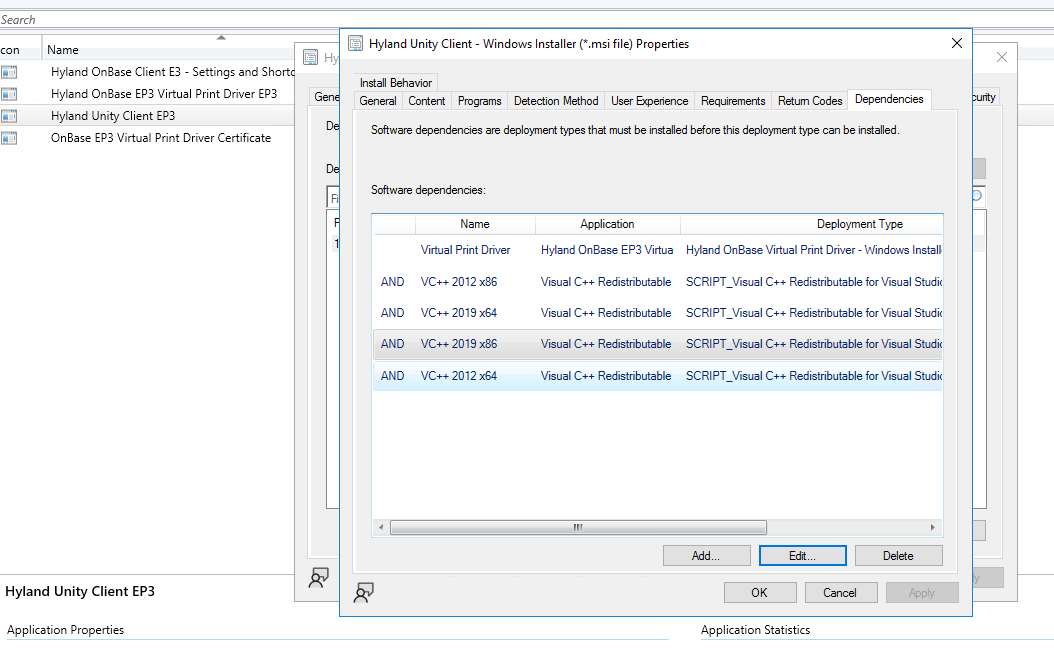Select the VC++ 2012 x86 dependency
Screen dimensions: 1054x654
click(x=658, y=282)
